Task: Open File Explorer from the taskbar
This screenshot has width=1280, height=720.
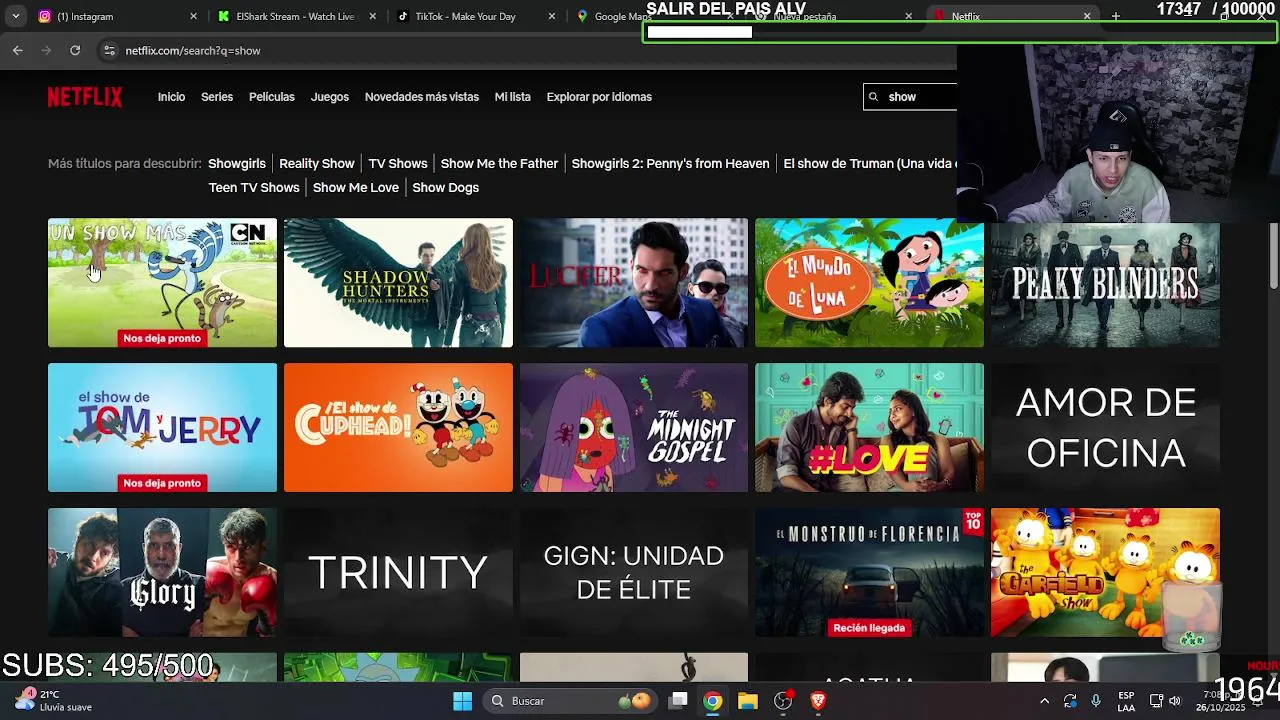Action: (748, 701)
